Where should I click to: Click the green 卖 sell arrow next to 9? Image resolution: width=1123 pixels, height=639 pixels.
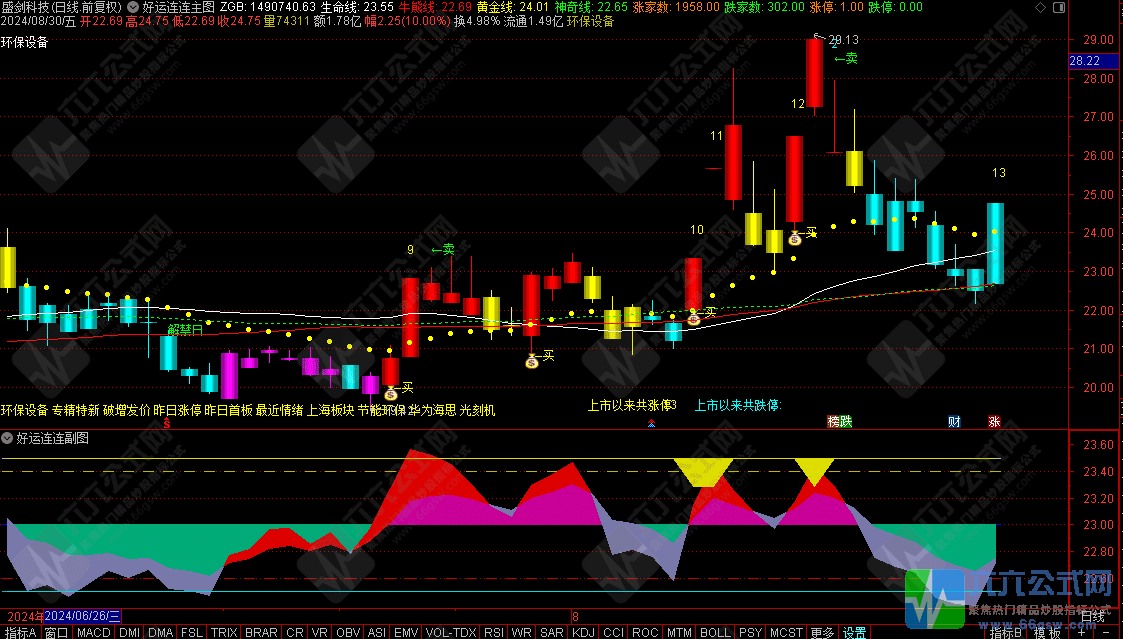(443, 249)
